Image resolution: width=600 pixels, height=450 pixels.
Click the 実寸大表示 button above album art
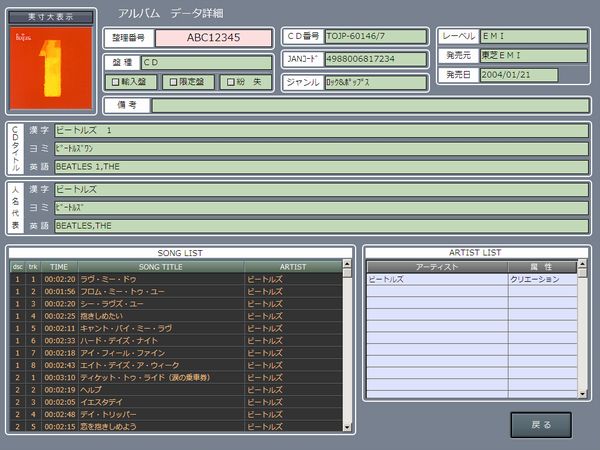click(51, 17)
